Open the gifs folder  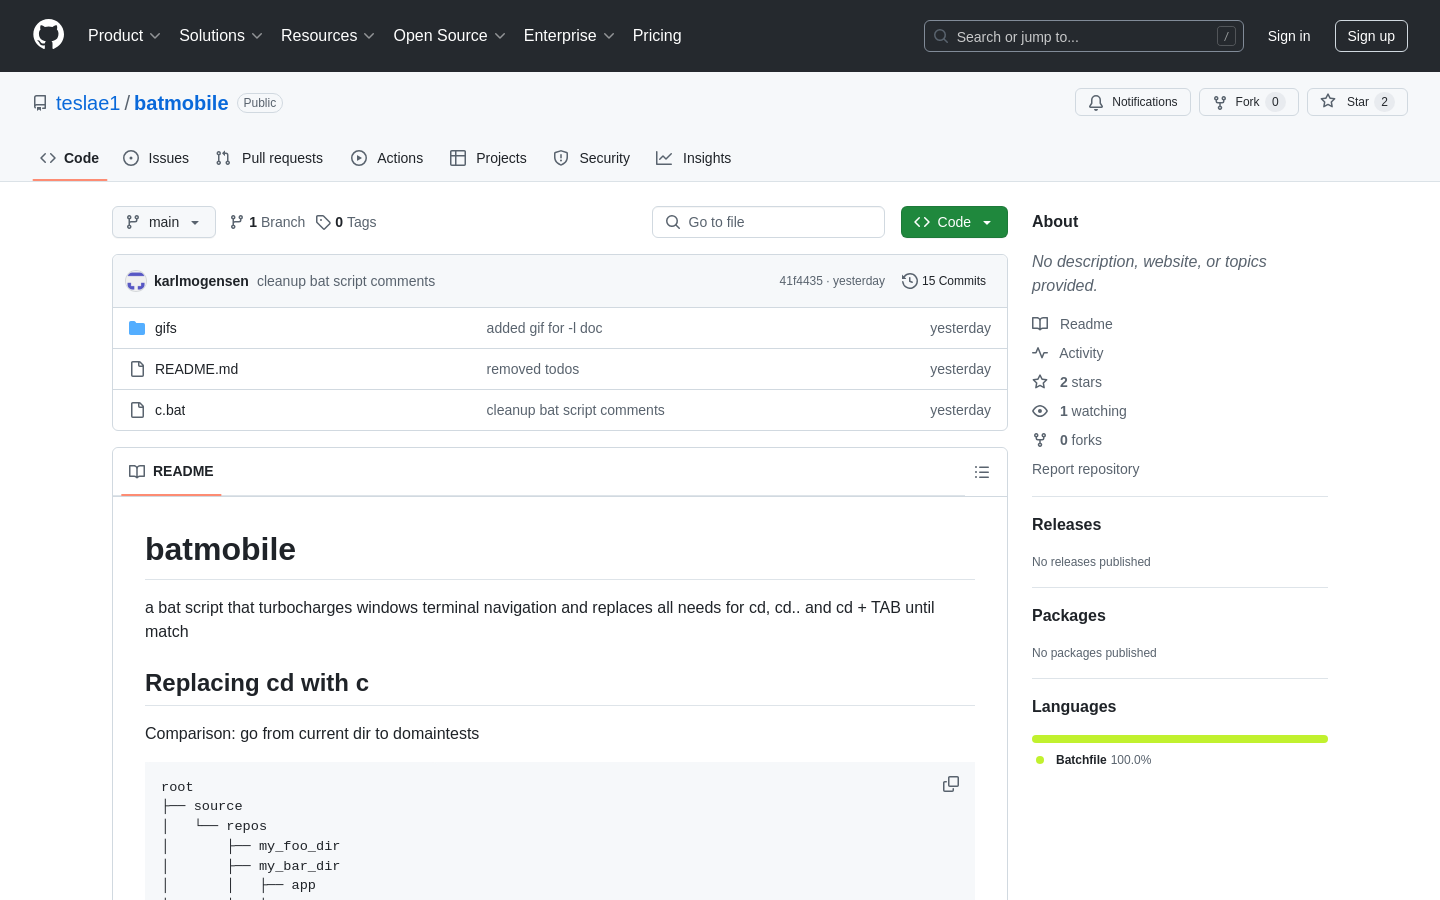point(166,328)
